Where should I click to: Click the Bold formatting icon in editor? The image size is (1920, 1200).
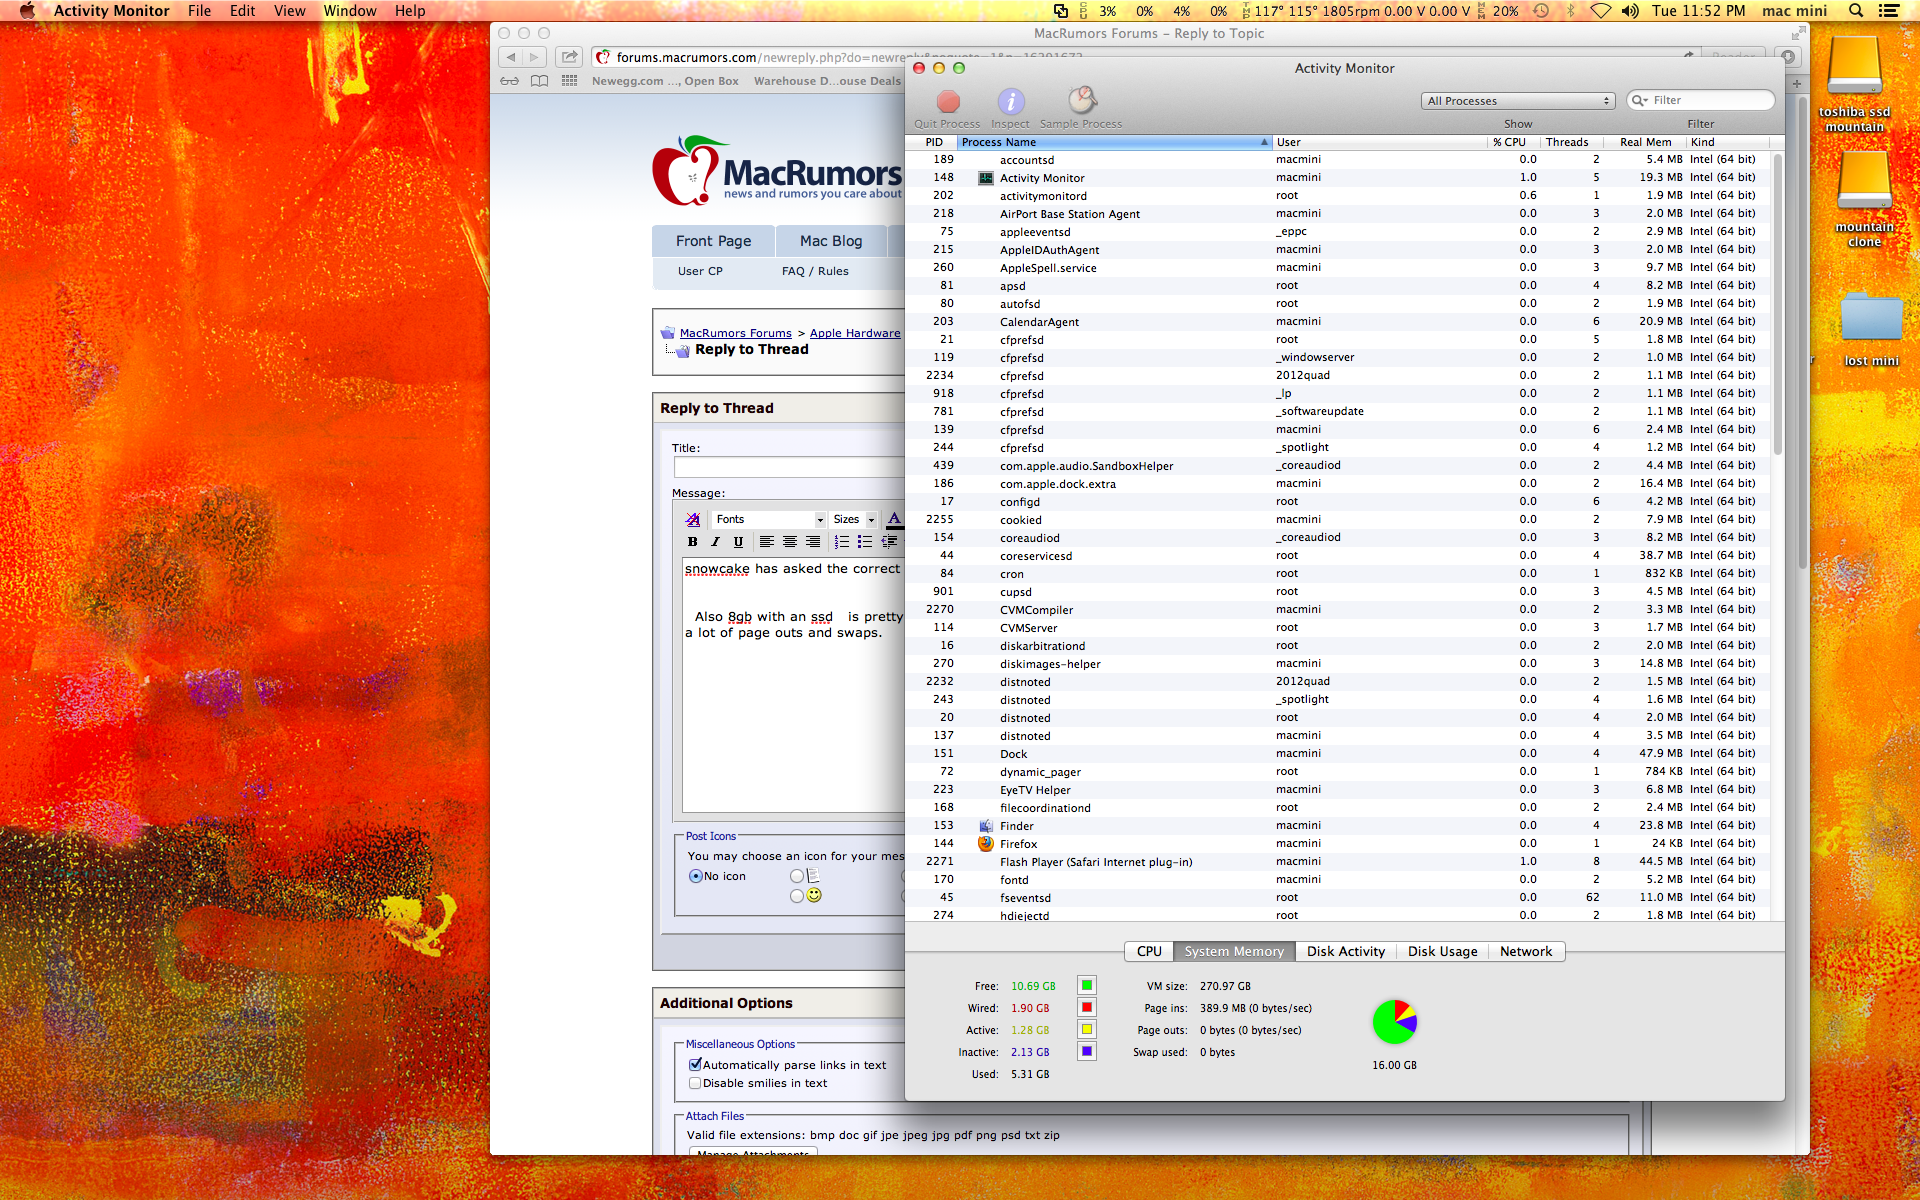692,542
